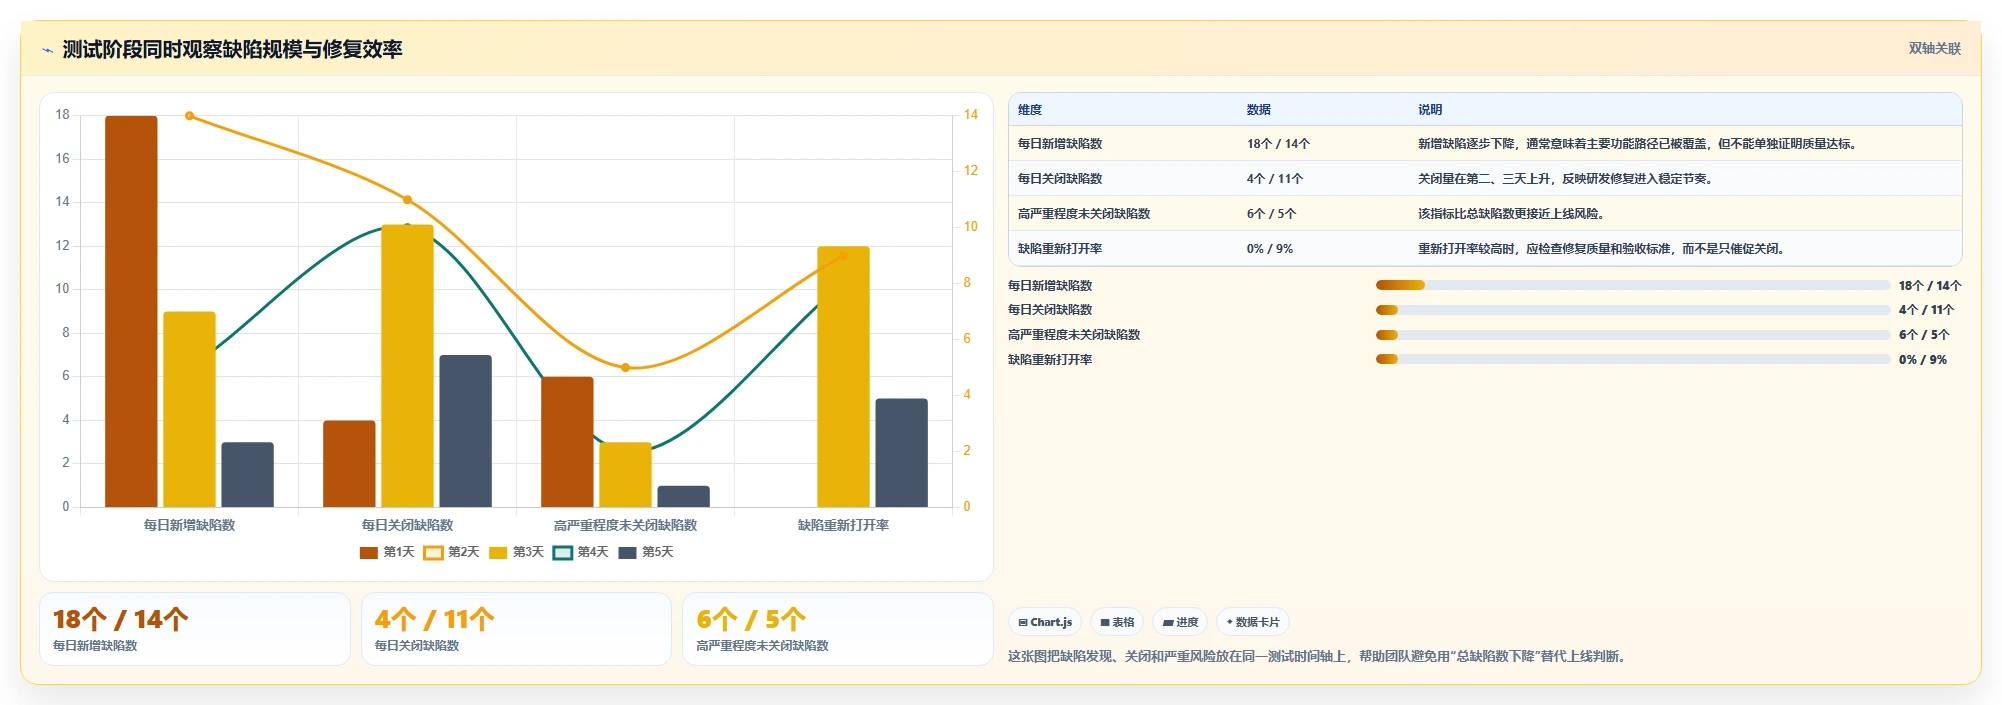Click the orange line point above 每日新增缺陷数
Image resolution: width=2002 pixels, height=705 pixels.
pos(189,116)
